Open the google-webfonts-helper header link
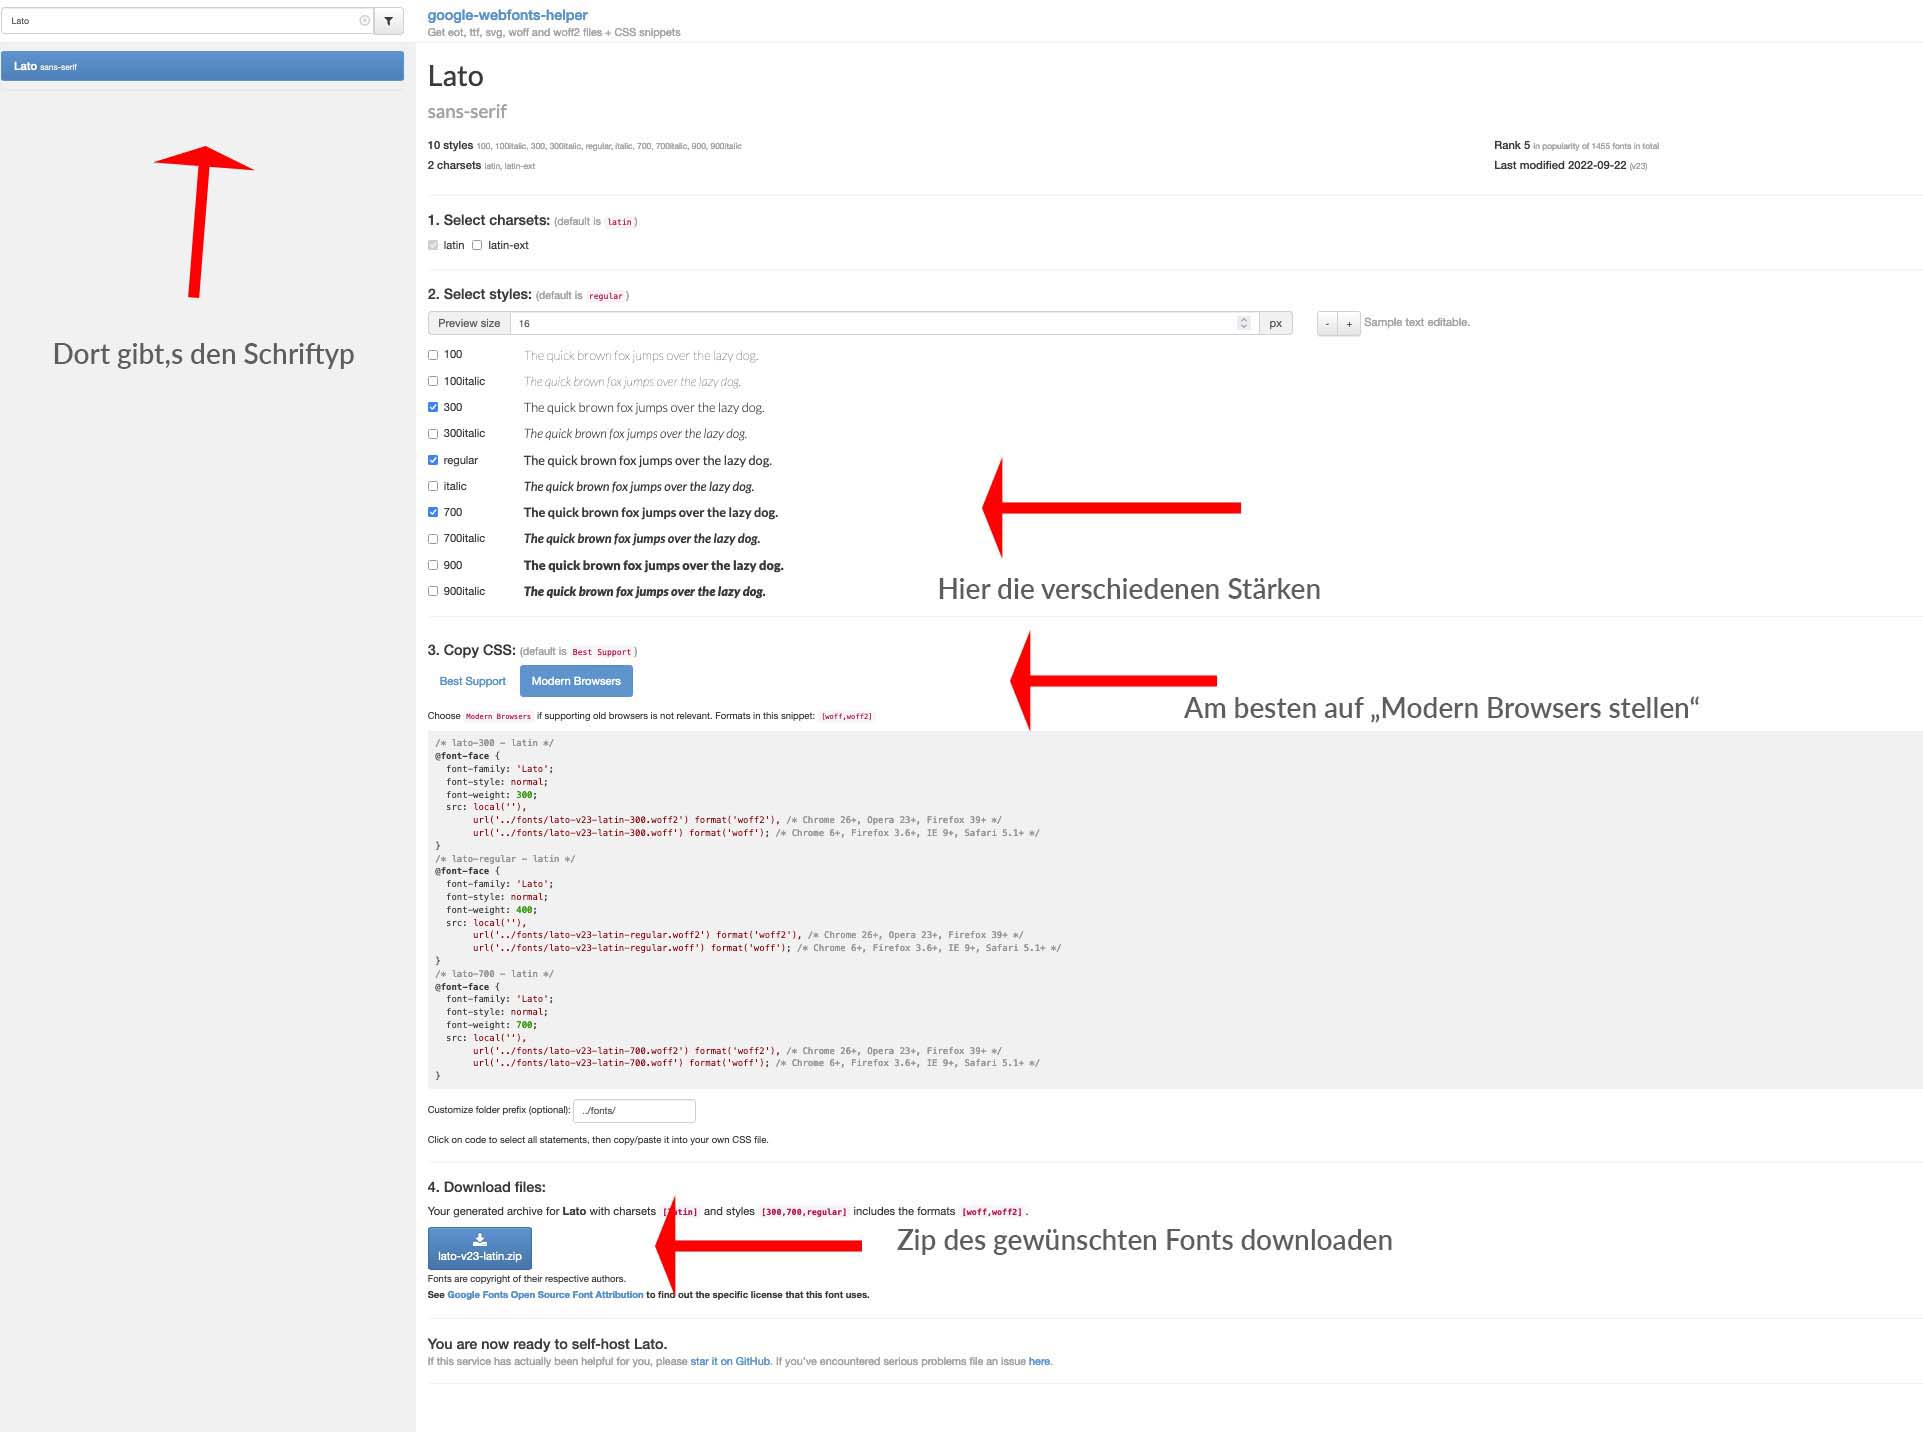1923x1432 pixels. pos(507,15)
